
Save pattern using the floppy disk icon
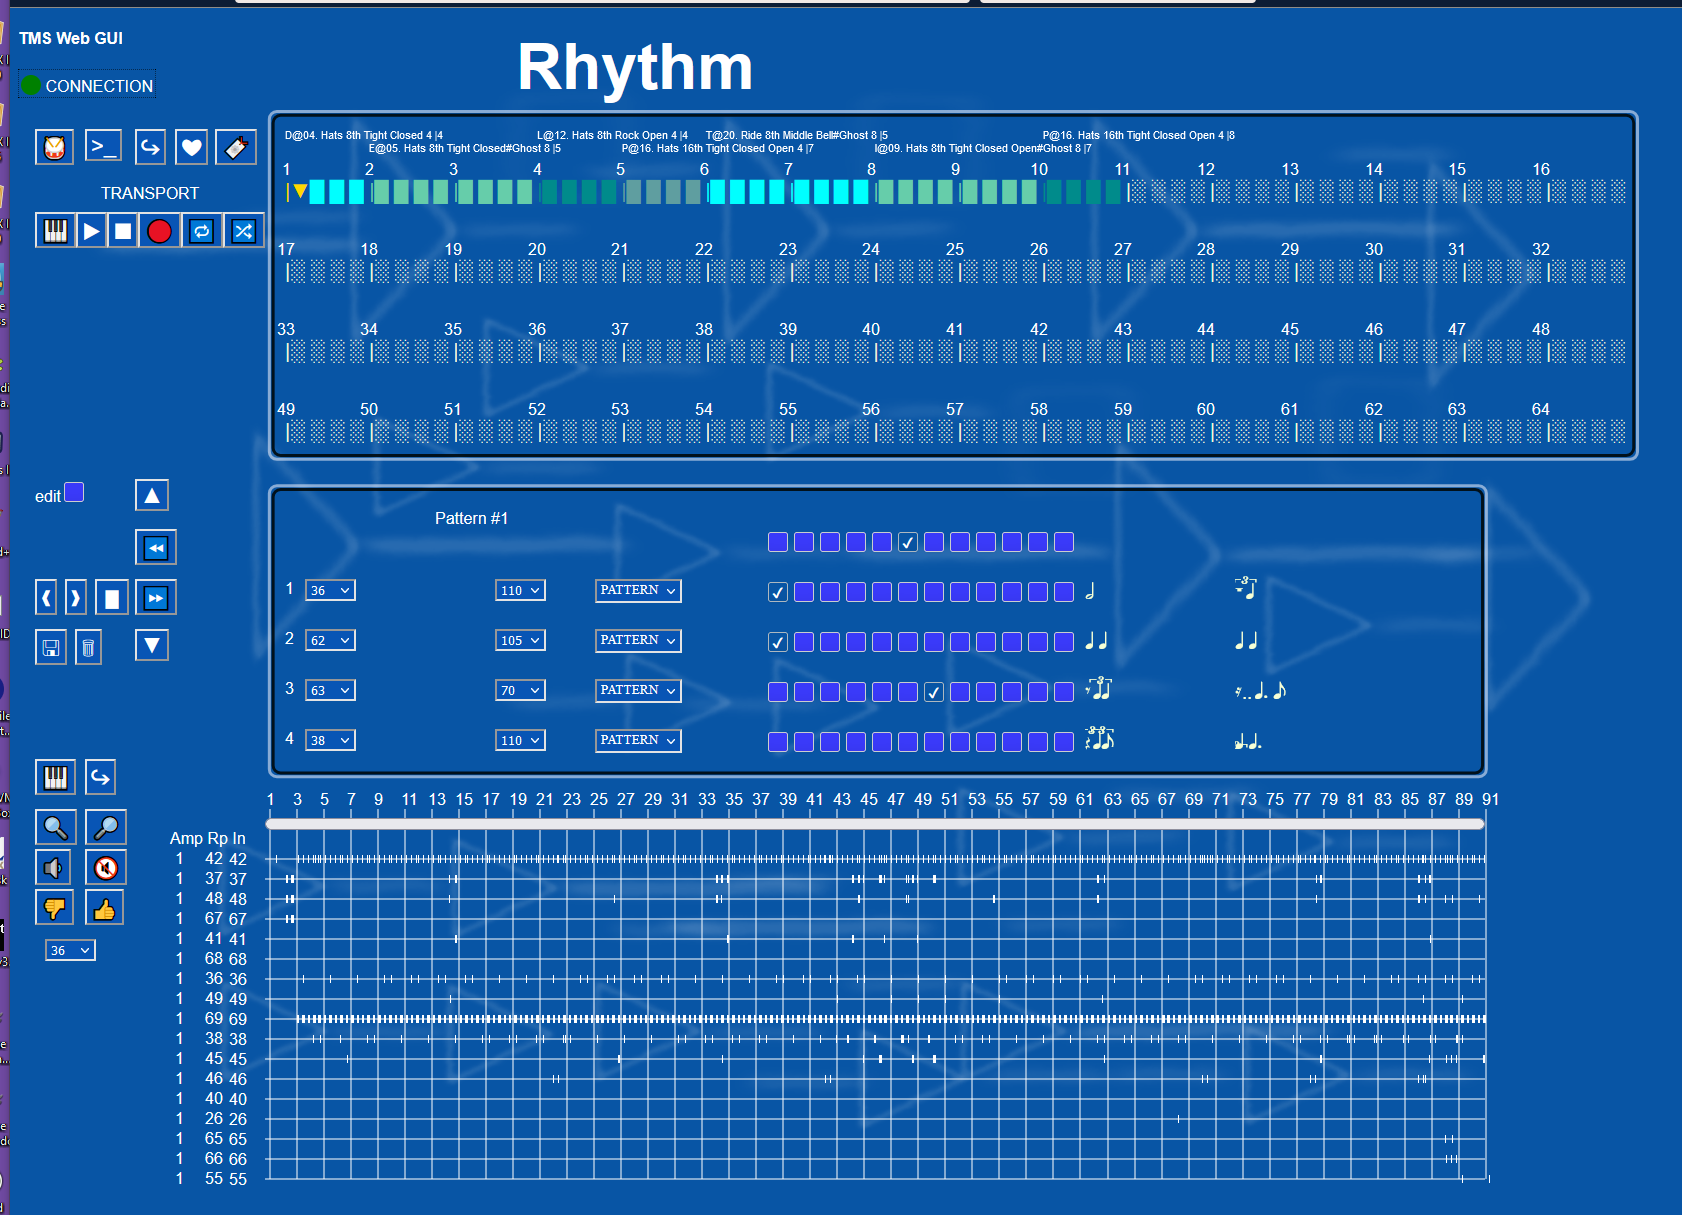point(51,647)
